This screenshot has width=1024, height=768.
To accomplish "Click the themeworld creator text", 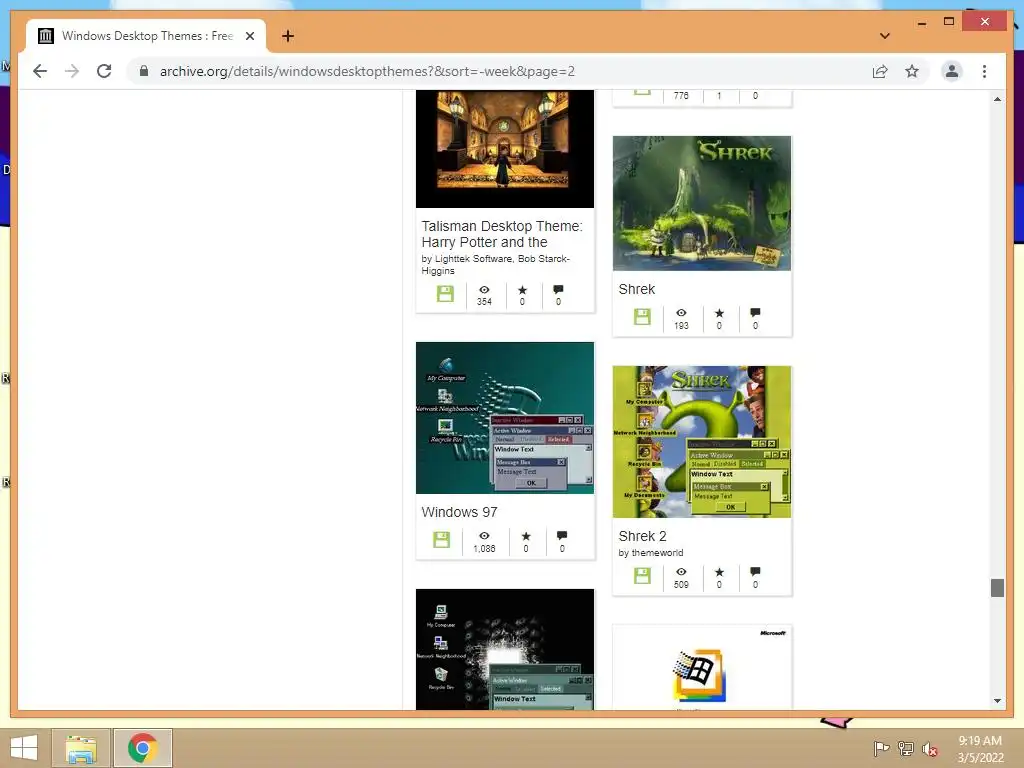I will point(657,552).
